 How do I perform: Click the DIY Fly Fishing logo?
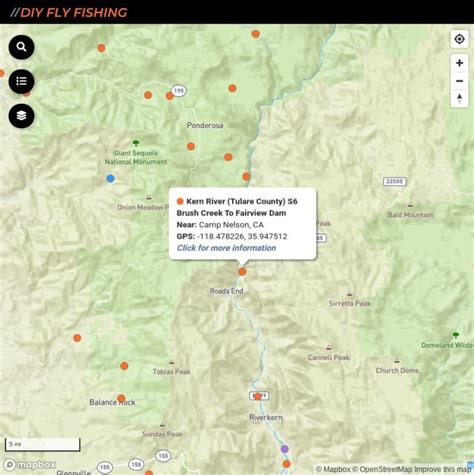69,12
